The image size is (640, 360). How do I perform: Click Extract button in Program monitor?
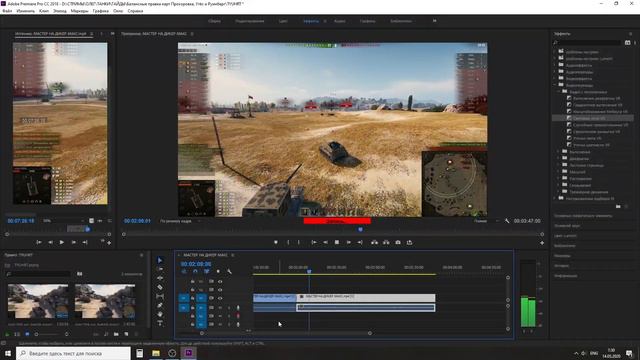pos(386,242)
